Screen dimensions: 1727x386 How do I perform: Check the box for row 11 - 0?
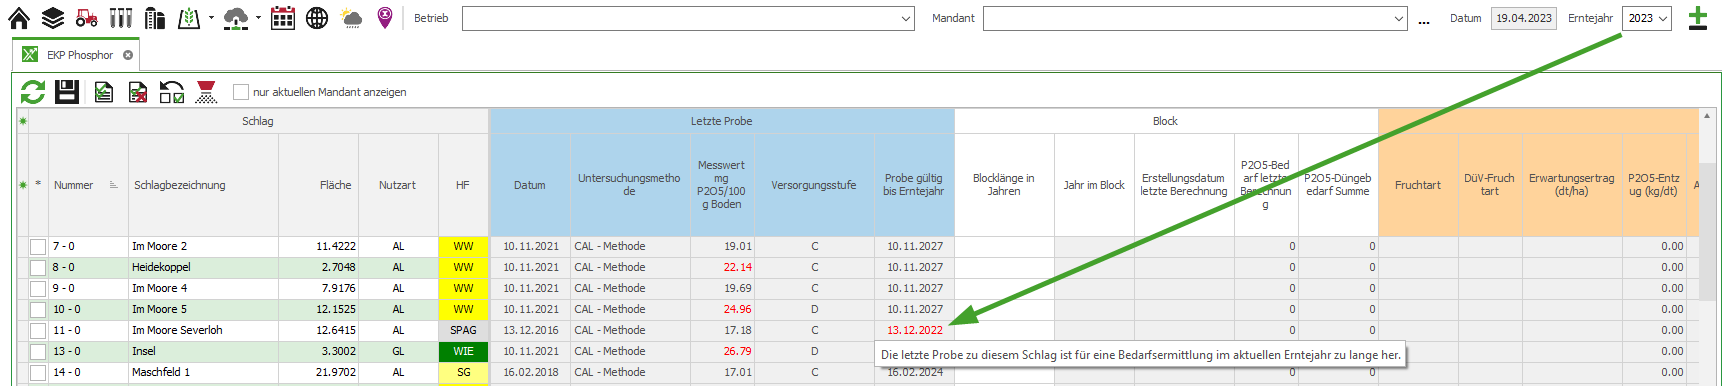[38, 330]
